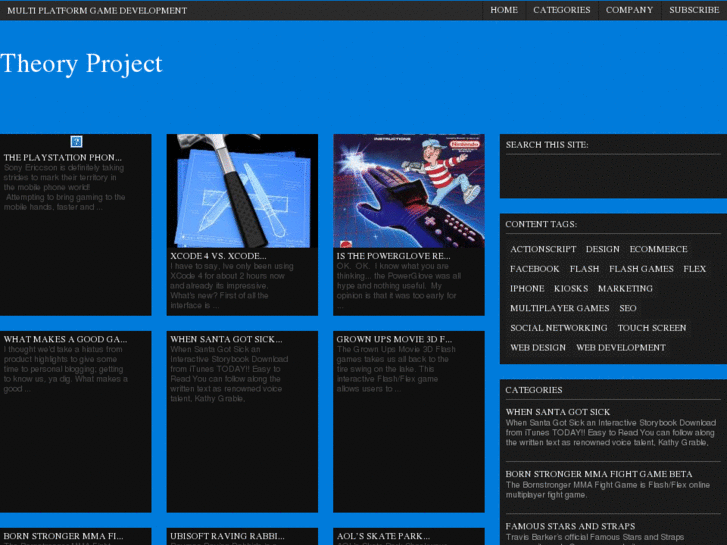Open the IPHONE tag

pos(527,288)
